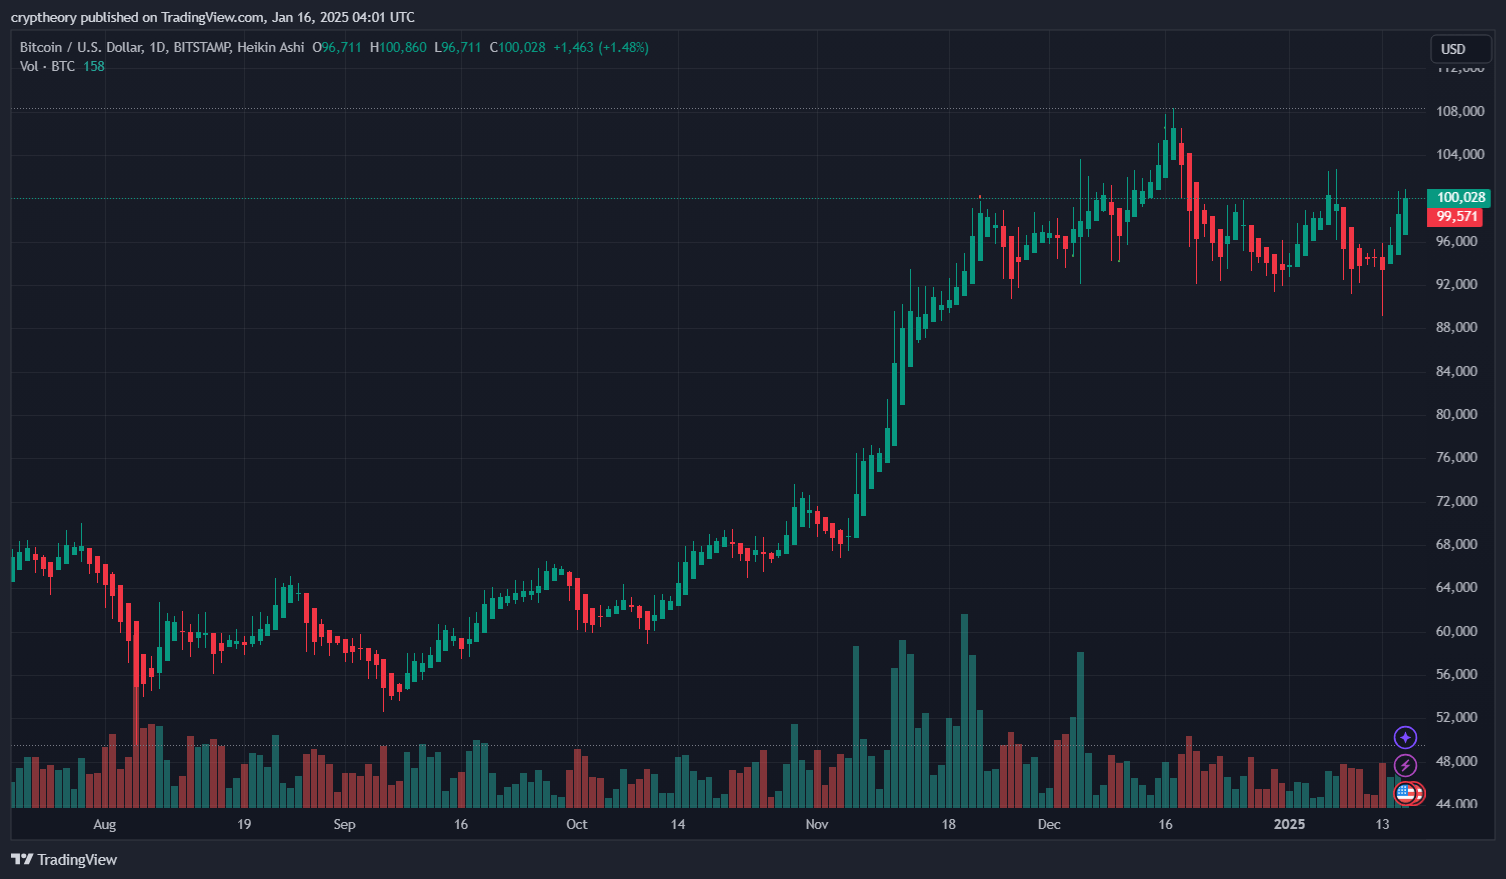Image resolution: width=1506 pixels, height=879 pixels.
Task: Click the purple star event icon
Action: [1405, 738]
